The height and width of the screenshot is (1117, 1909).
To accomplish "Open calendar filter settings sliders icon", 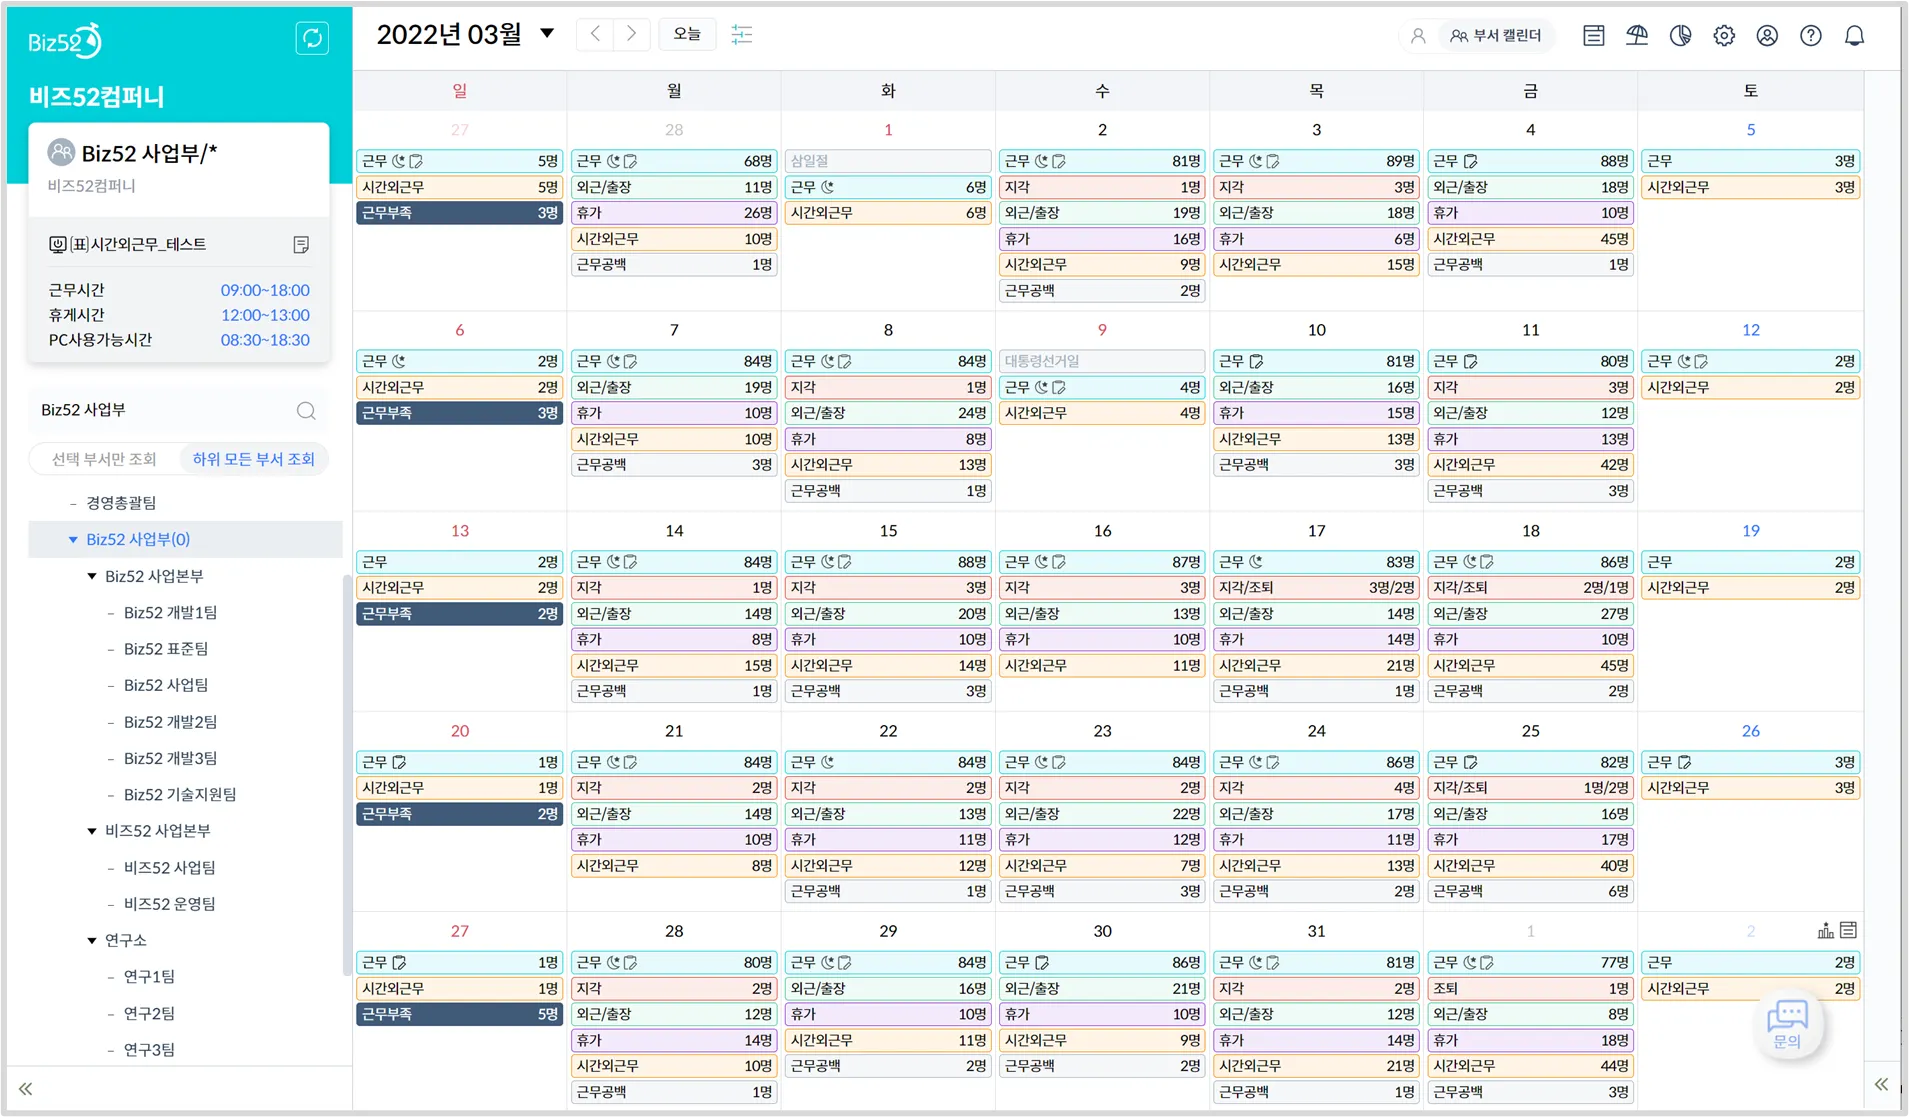I will (x=742, y=35).
